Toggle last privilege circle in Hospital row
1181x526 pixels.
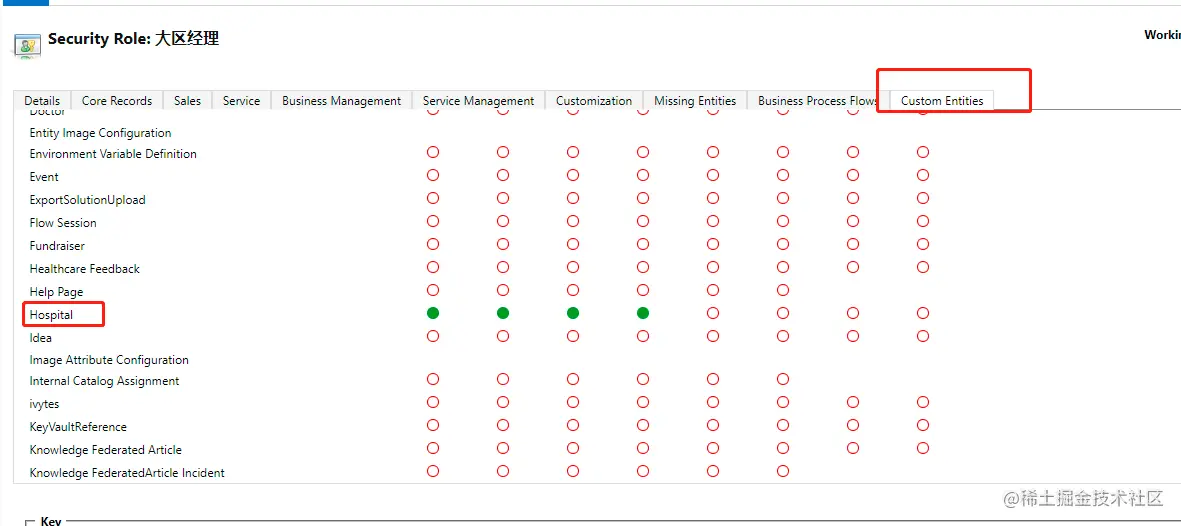(923, 313)
